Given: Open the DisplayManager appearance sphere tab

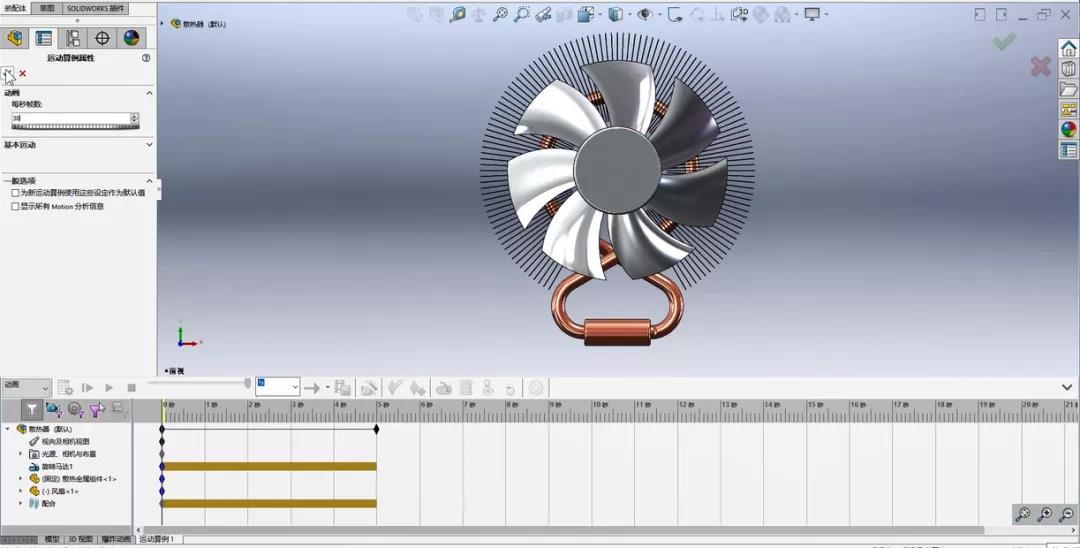Looking at the screenshot, I should (x=131, y=38).
